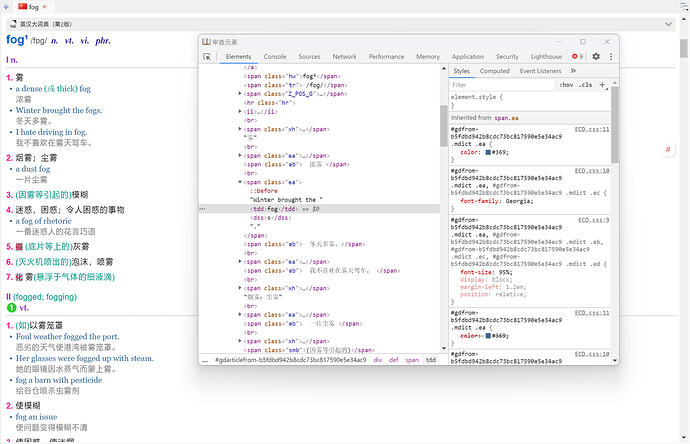Jump to the vi. part-of-speech link
Viewport: 690px width, 444px height.
click(x=84, y=41)
